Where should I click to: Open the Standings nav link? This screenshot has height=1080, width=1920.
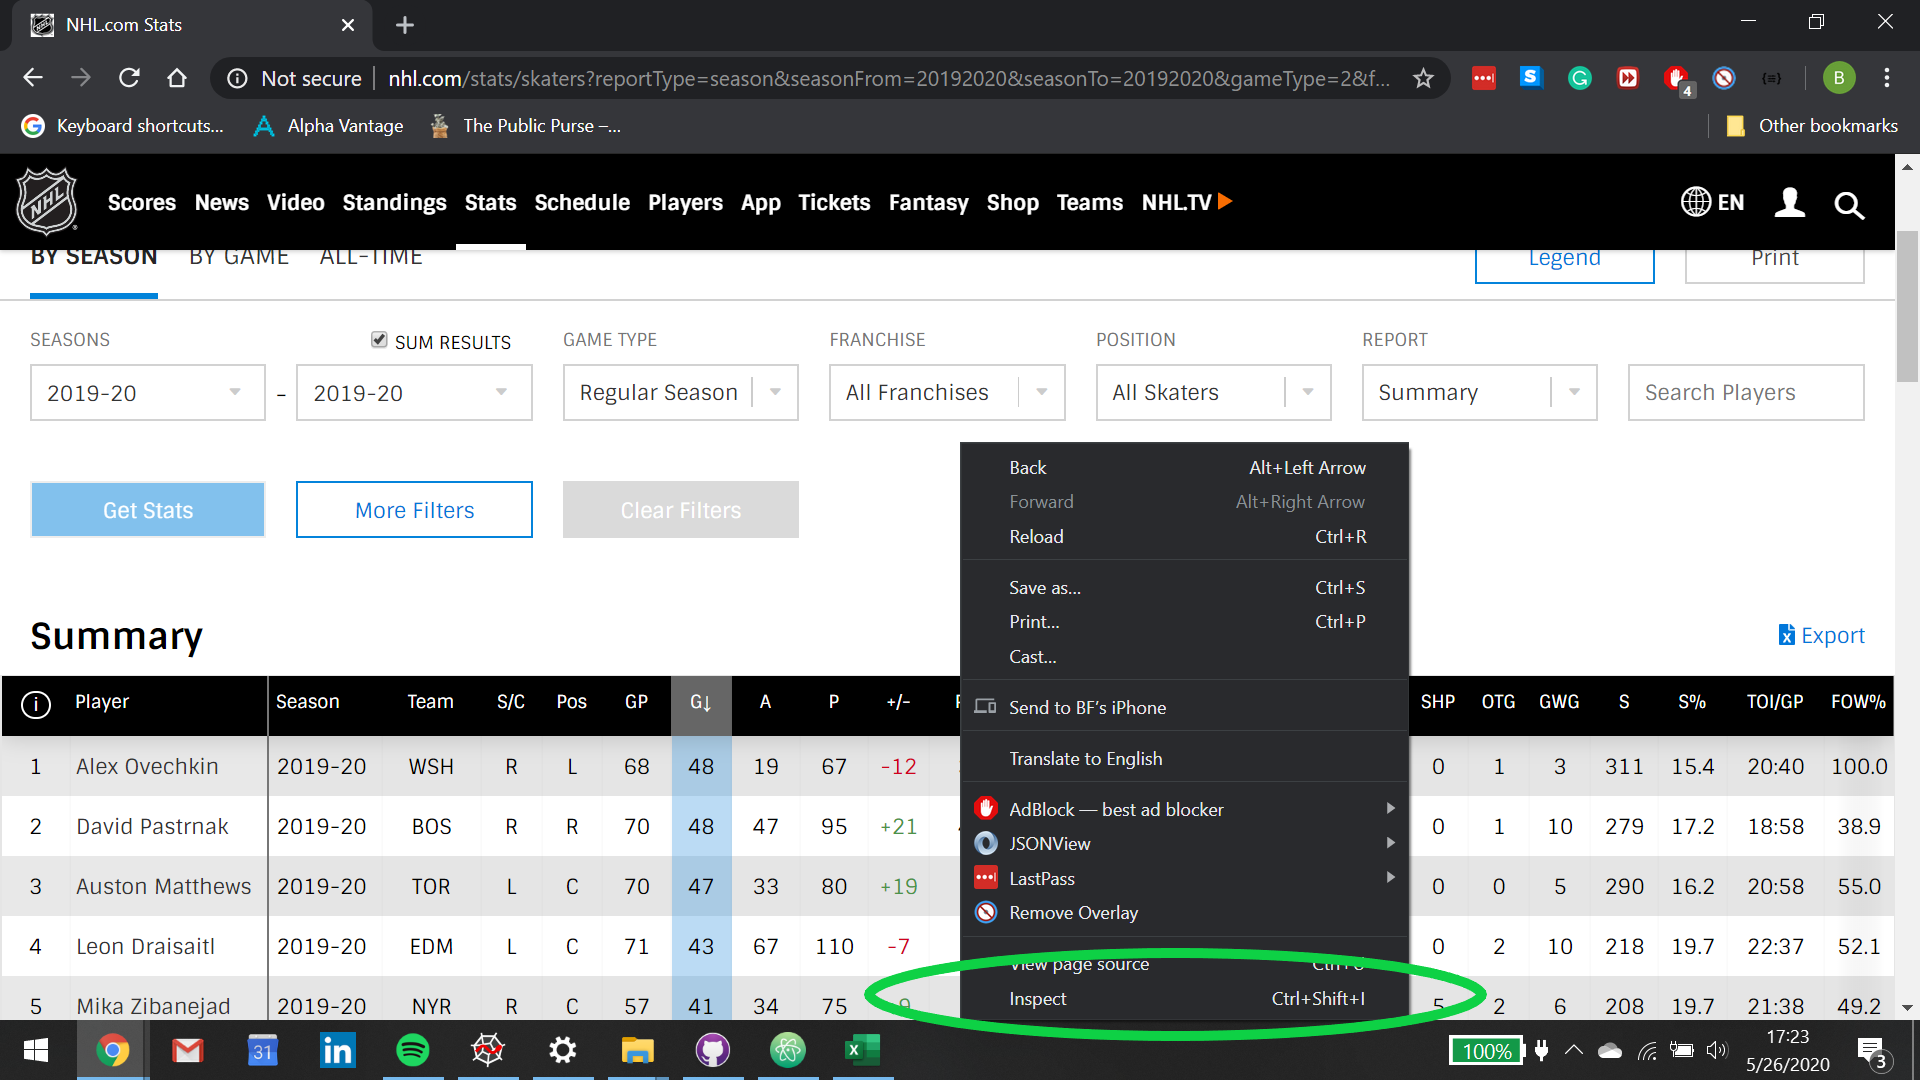[394, 202]
